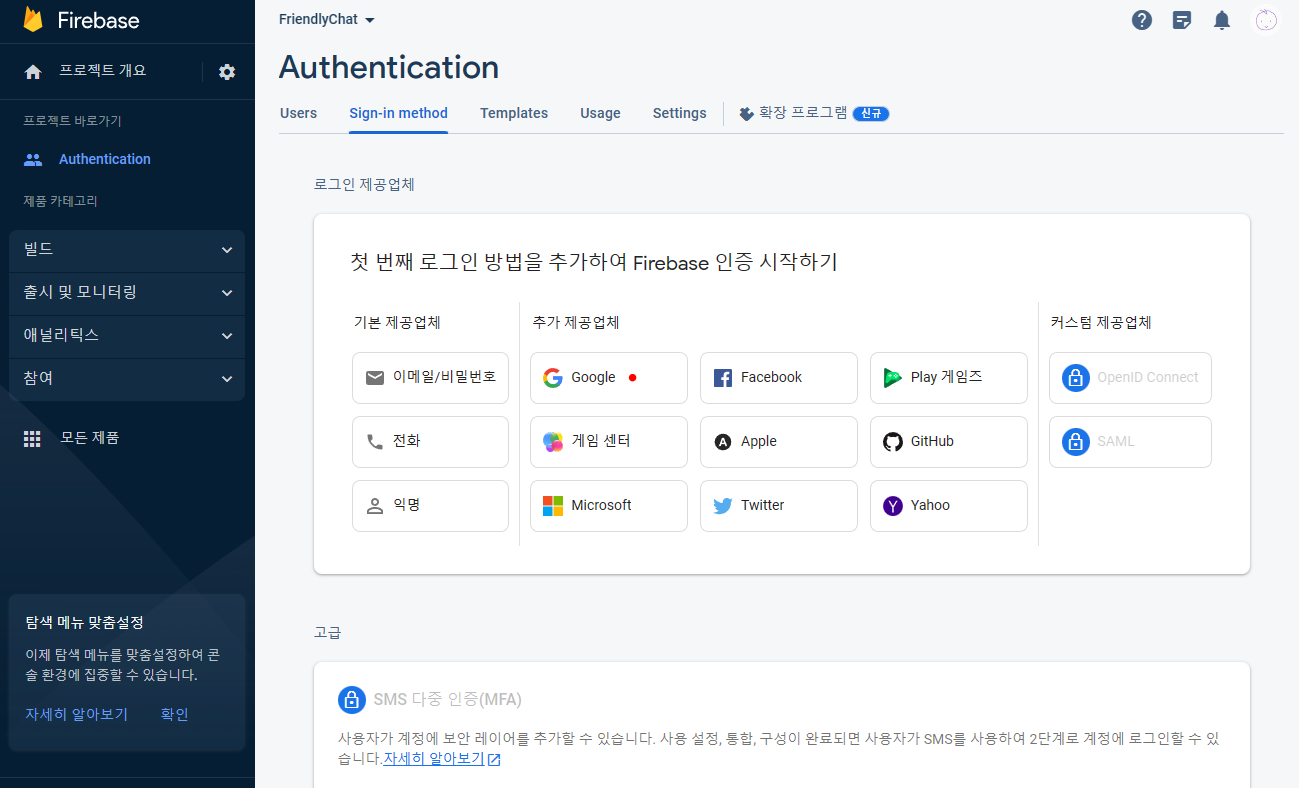Viewport: 1299px width, 788px height.
Task: Choose the 게임 센터 provider
Action: pos(609,442)
